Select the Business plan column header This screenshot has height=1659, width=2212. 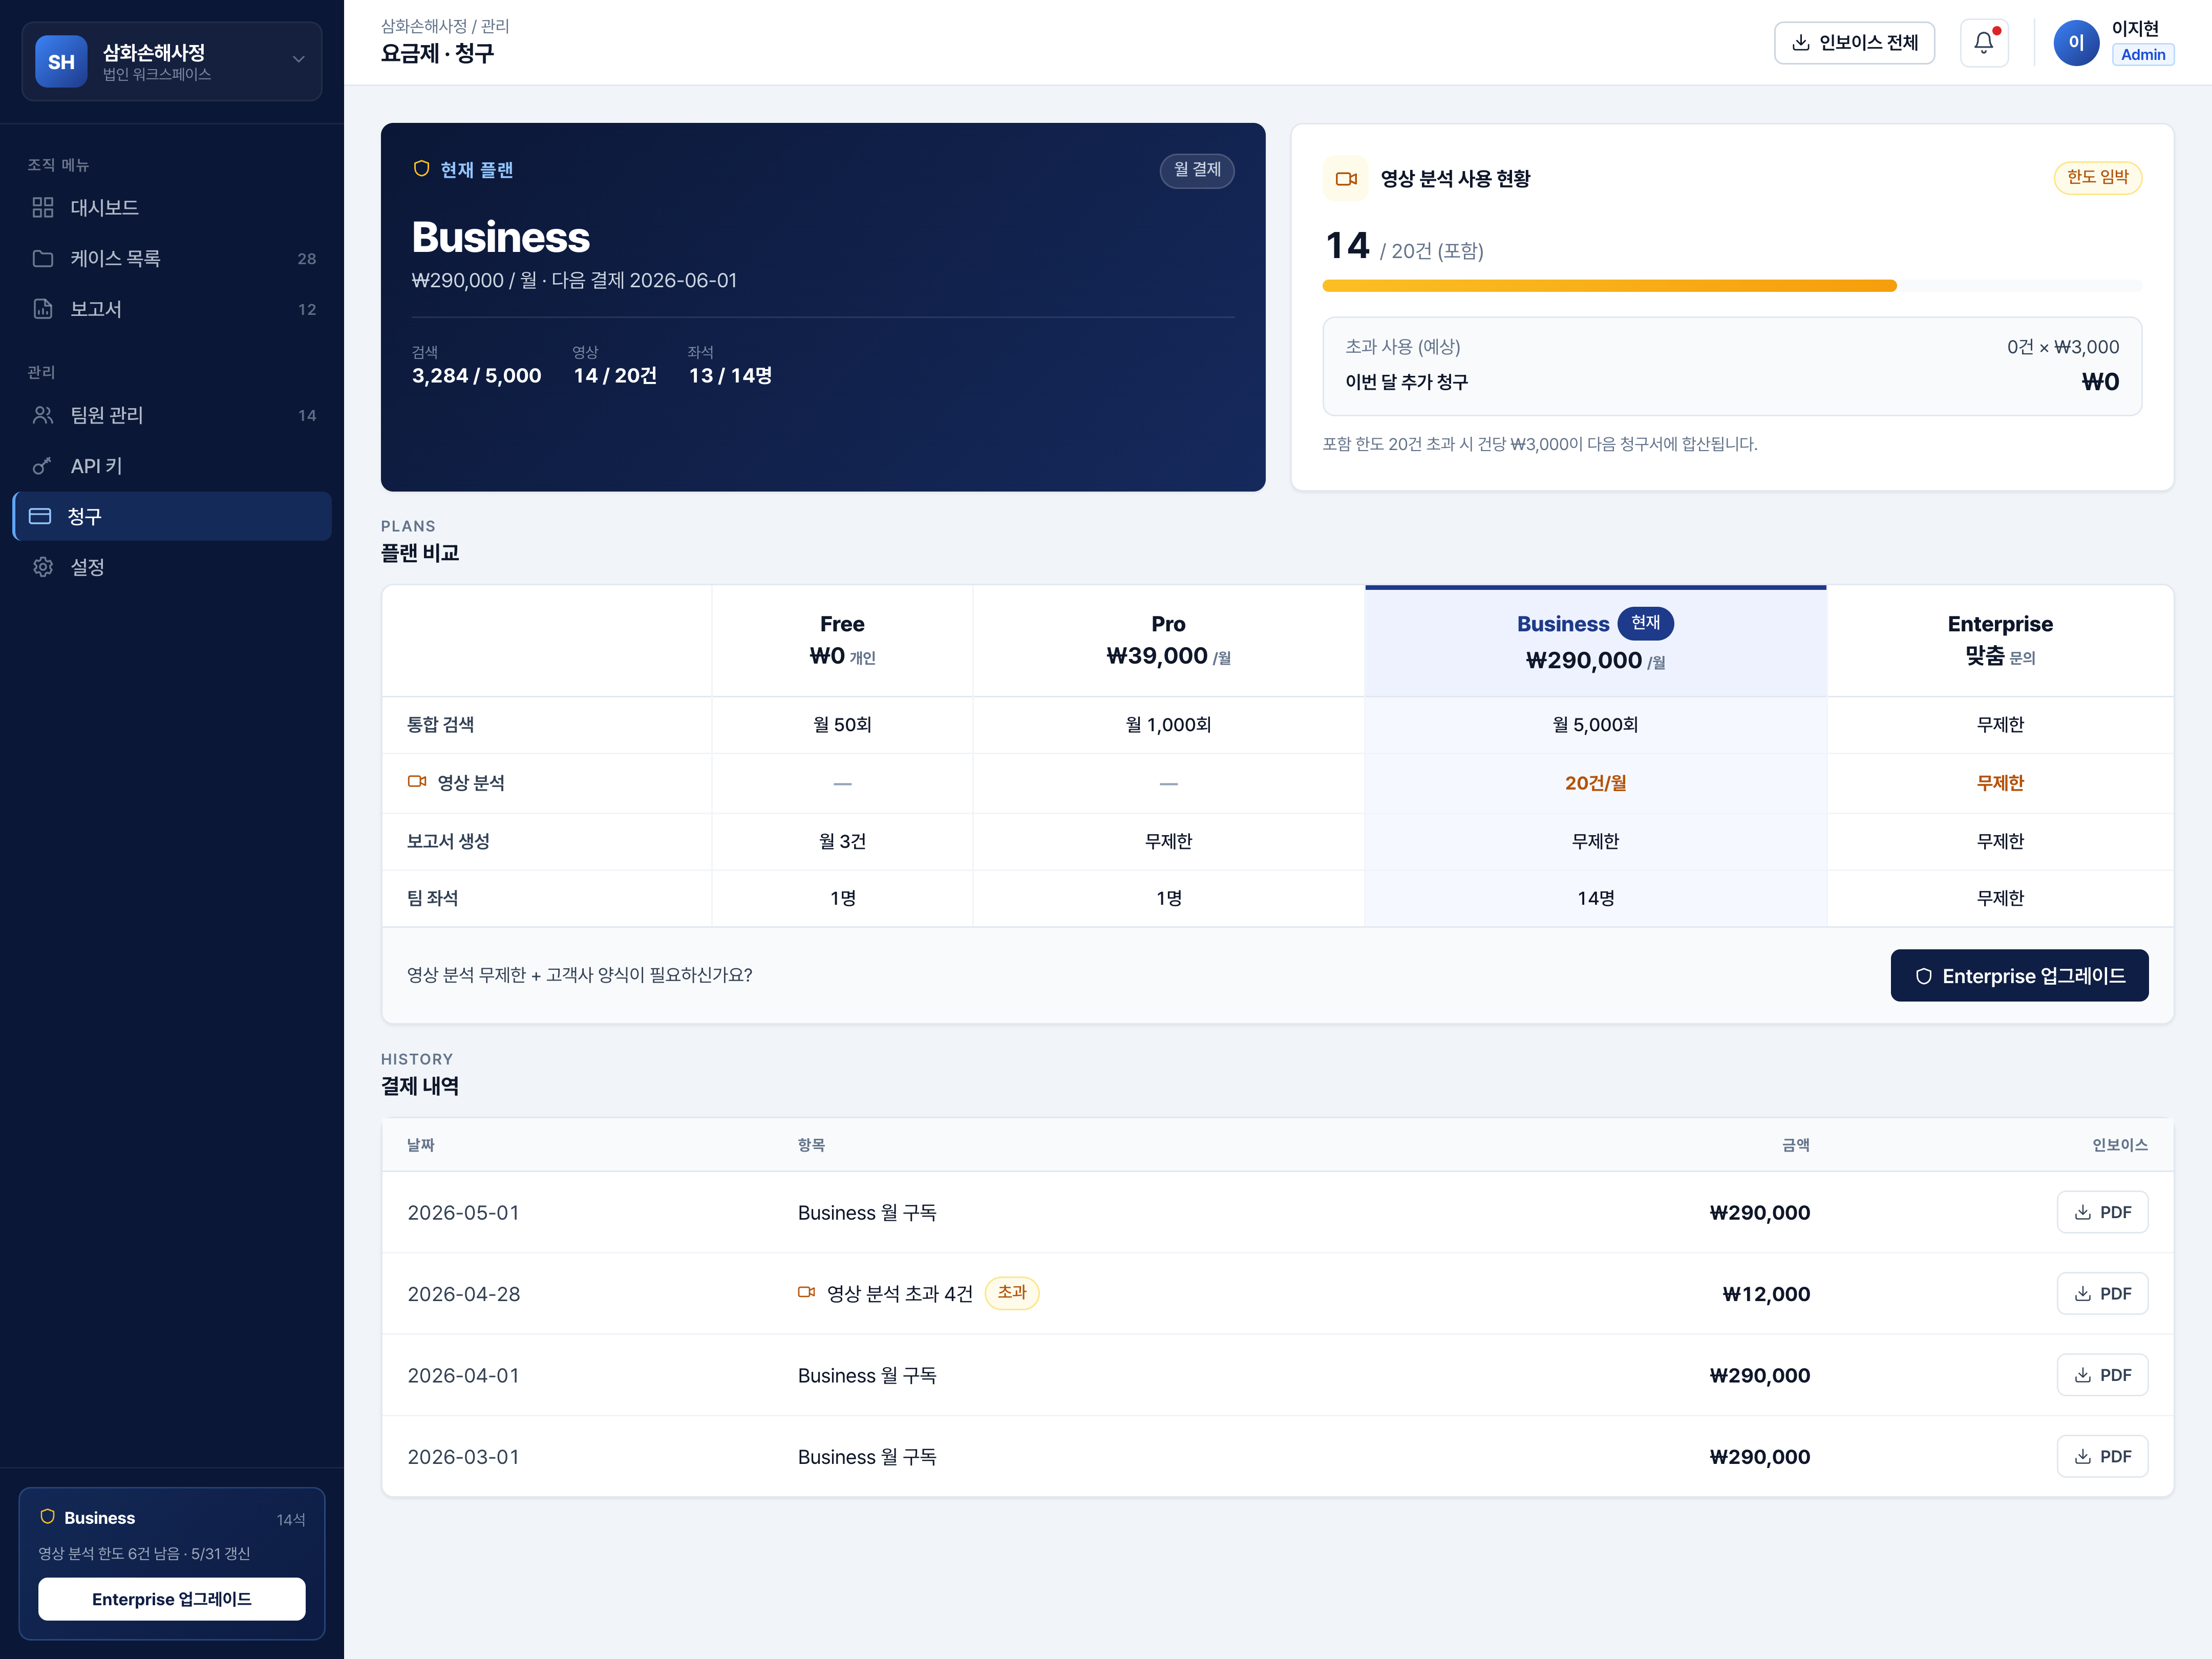(x=1595, y=641)
